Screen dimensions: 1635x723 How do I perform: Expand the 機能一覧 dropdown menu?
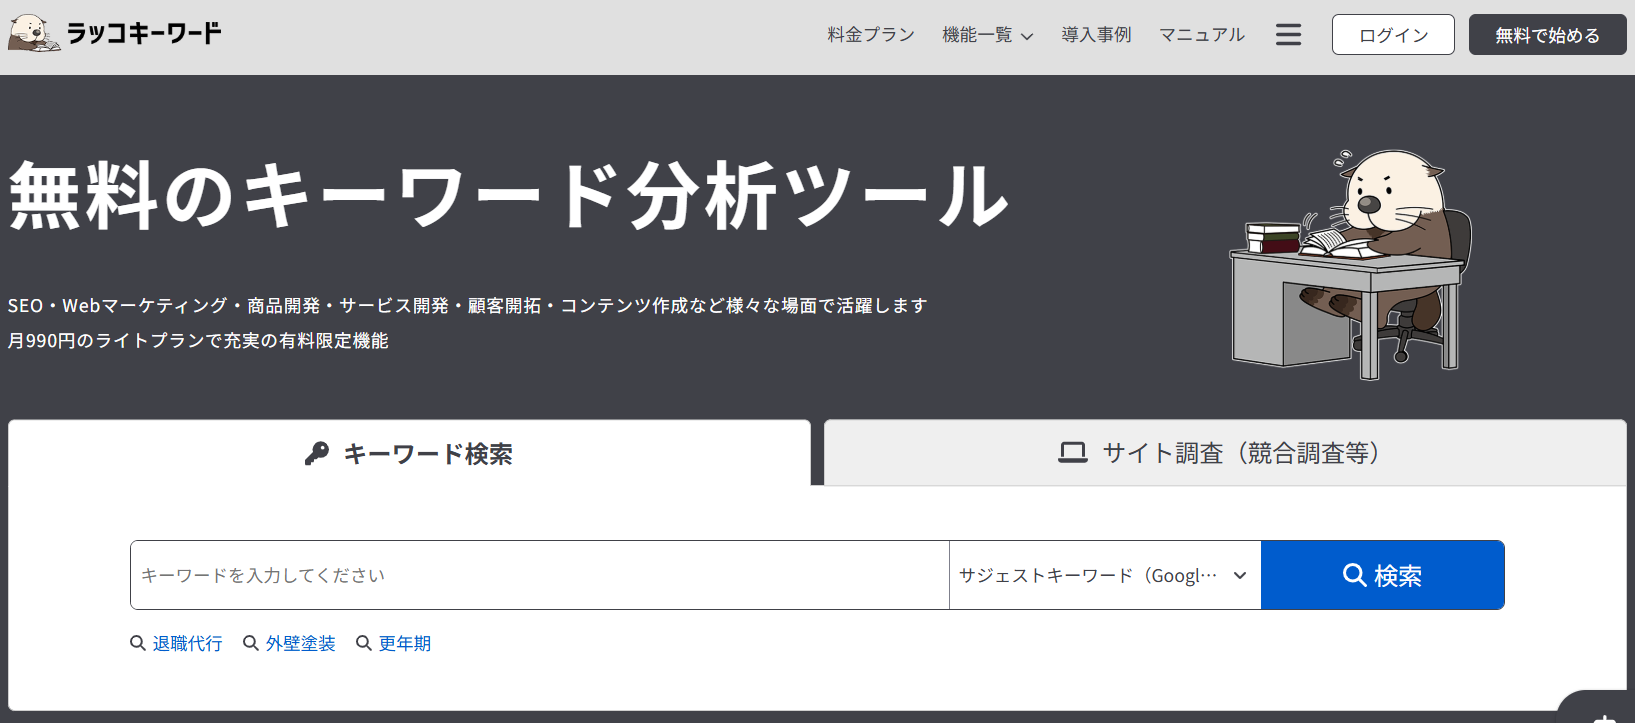[x=987, y=35]
